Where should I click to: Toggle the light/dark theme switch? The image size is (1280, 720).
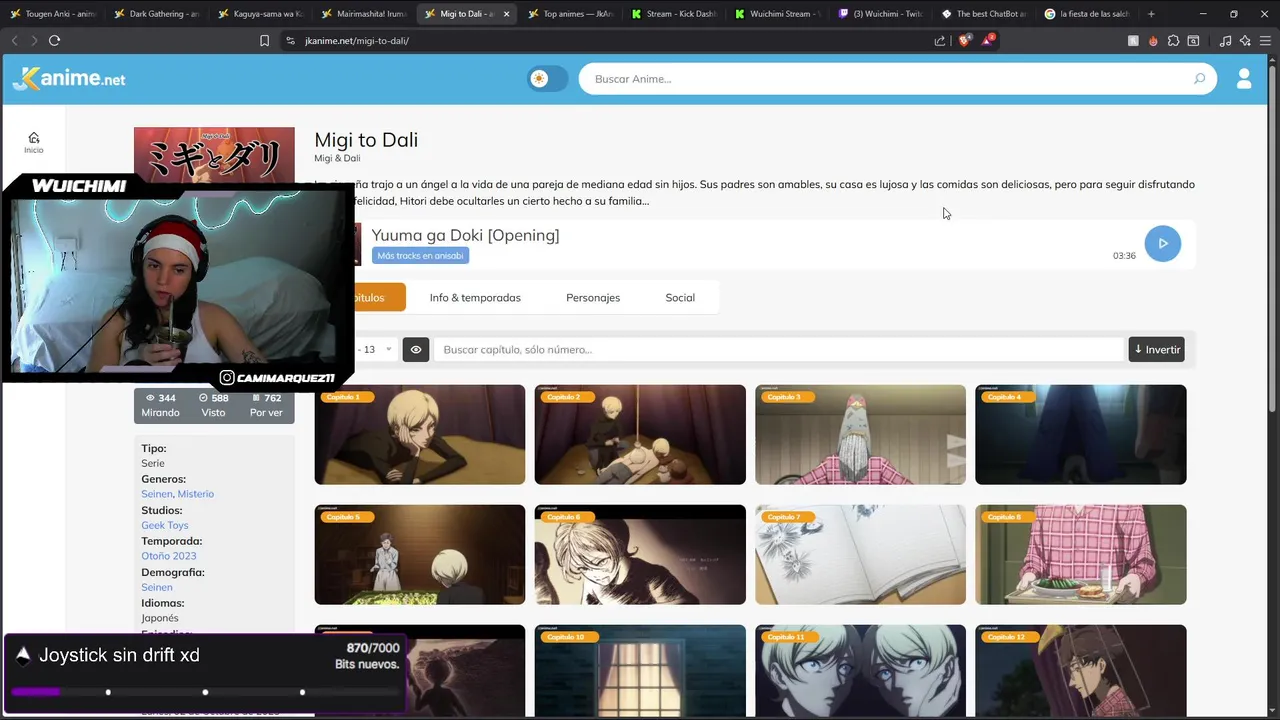point(548,79)
